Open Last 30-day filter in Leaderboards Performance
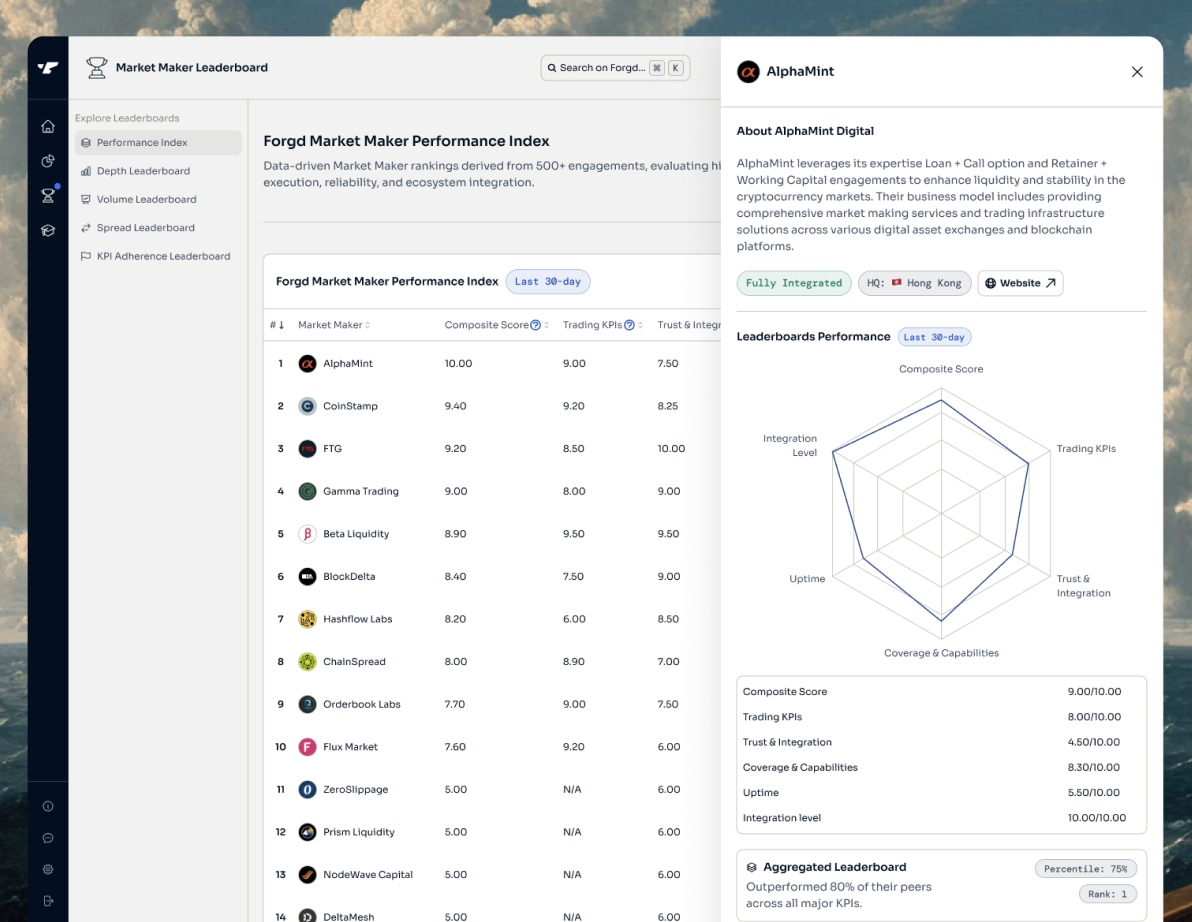 [x=934, y=337]
